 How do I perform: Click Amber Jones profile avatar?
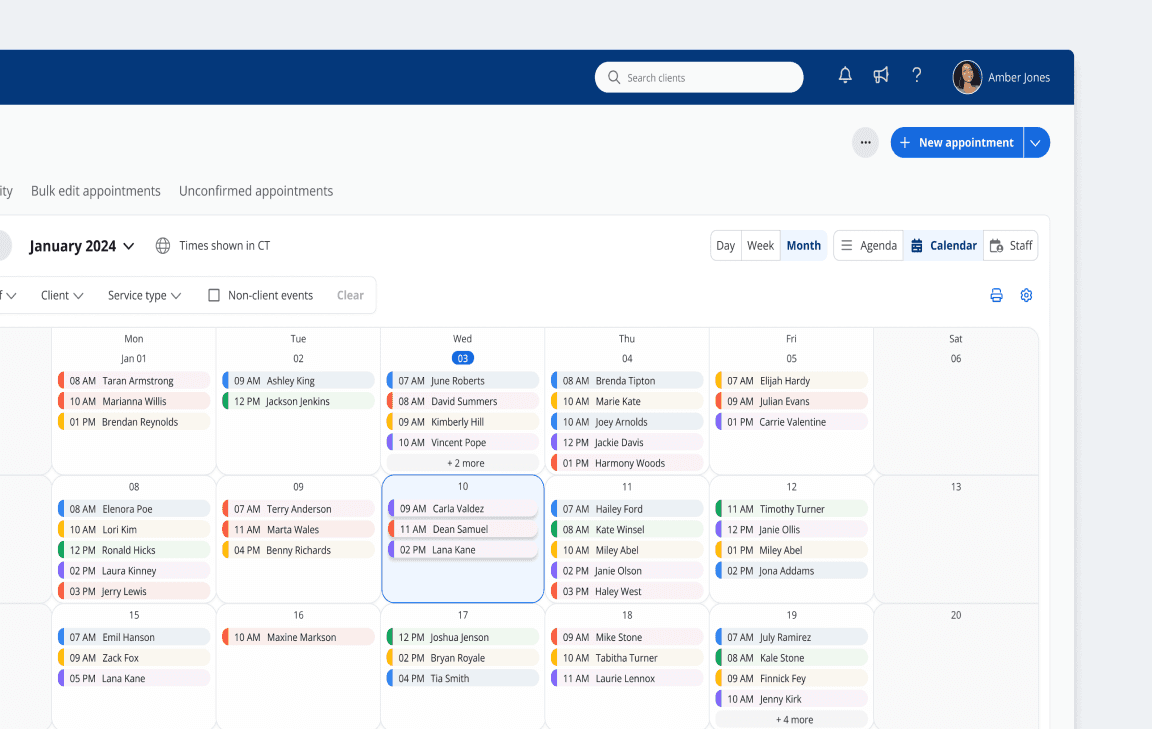(x=967, y=76)
